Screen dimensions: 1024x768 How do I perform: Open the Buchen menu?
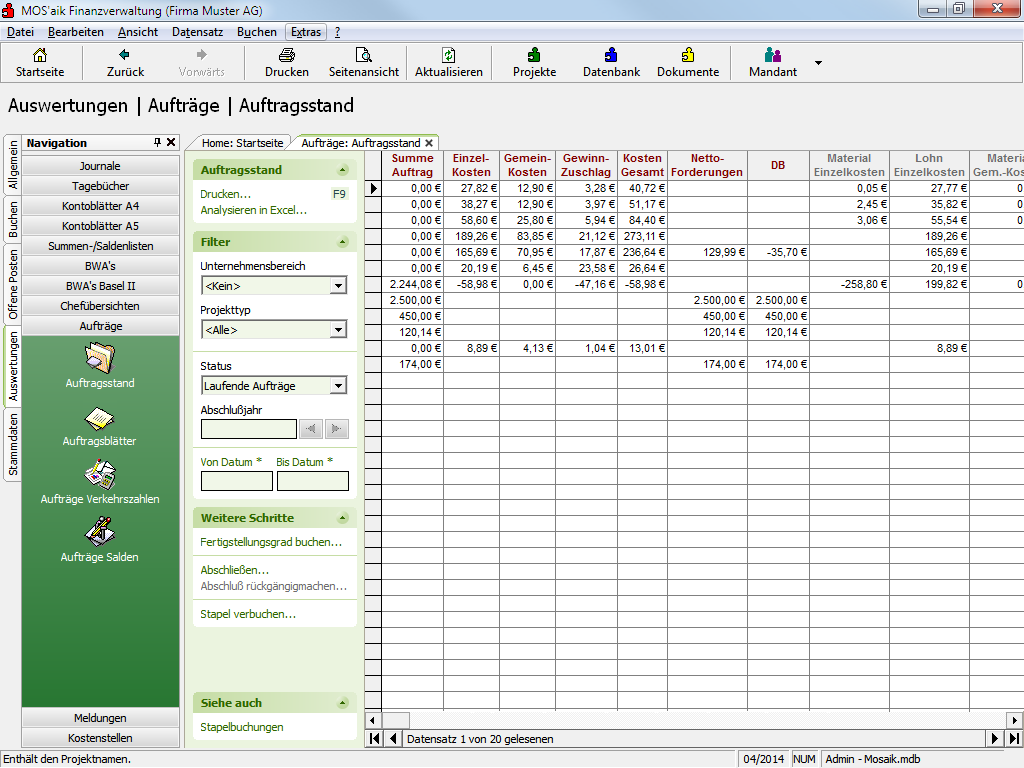pyautogui.click(x=257, y=32)
